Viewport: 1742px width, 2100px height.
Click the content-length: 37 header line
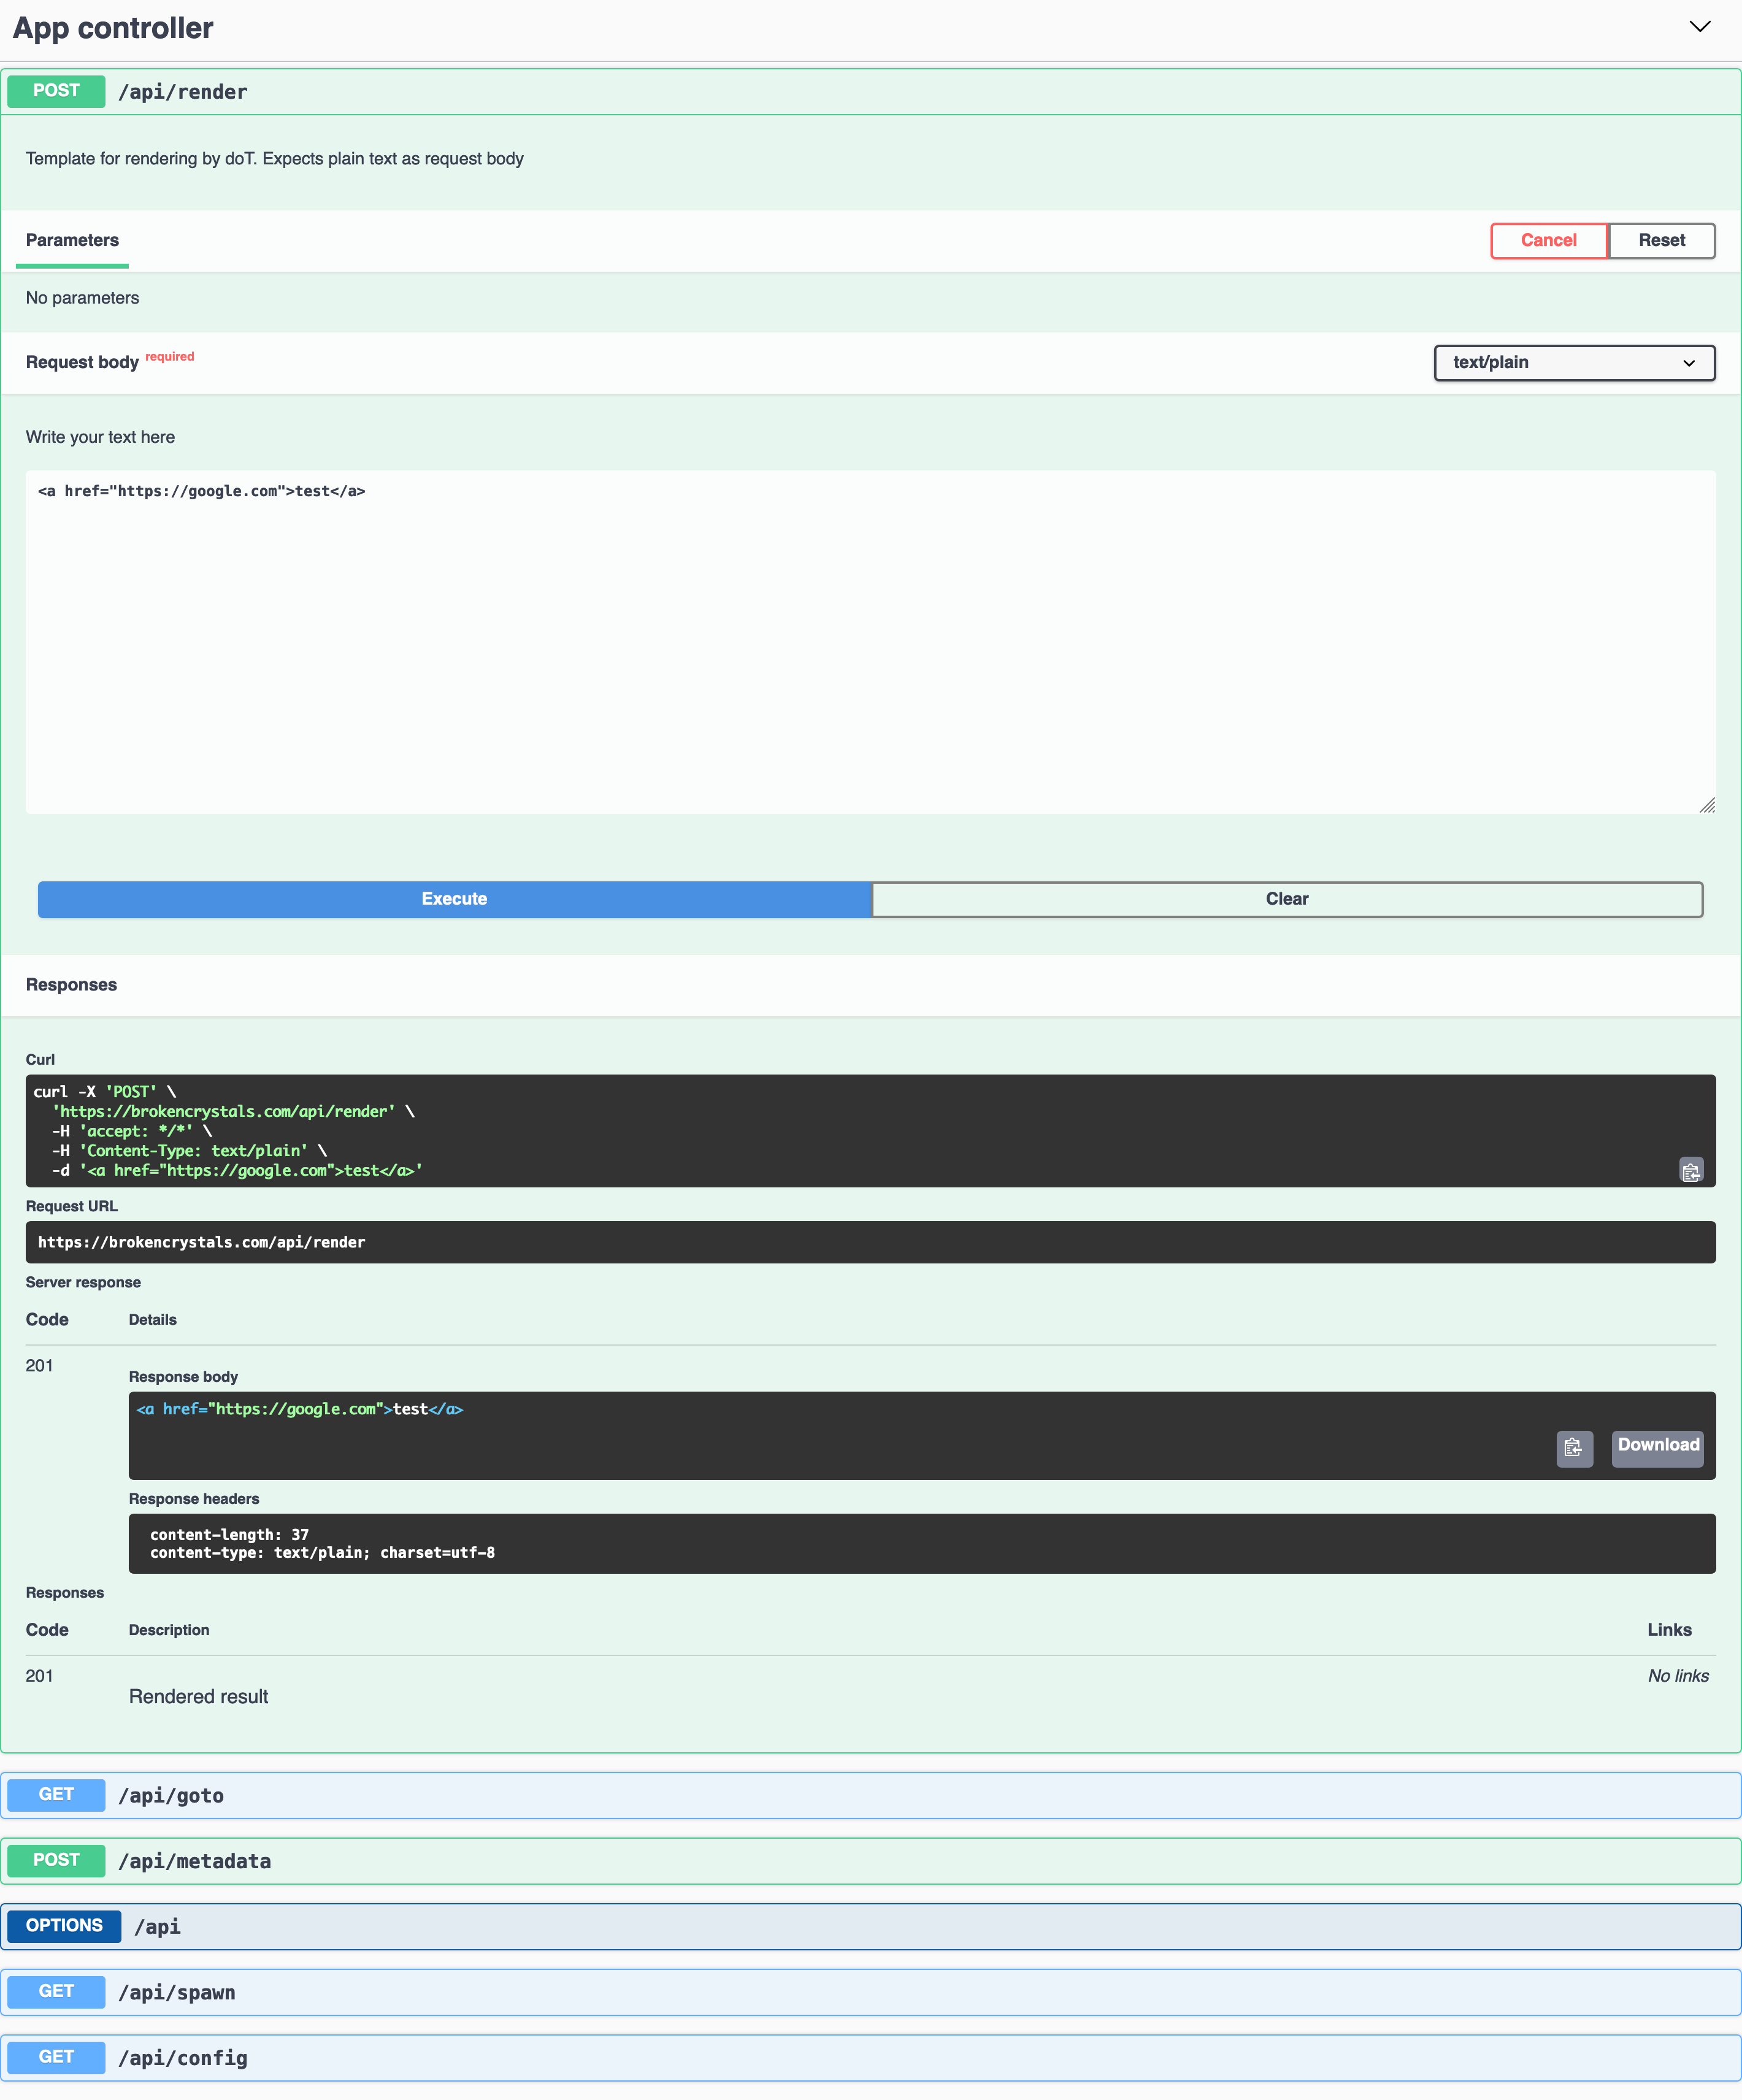click(229, 1535)
